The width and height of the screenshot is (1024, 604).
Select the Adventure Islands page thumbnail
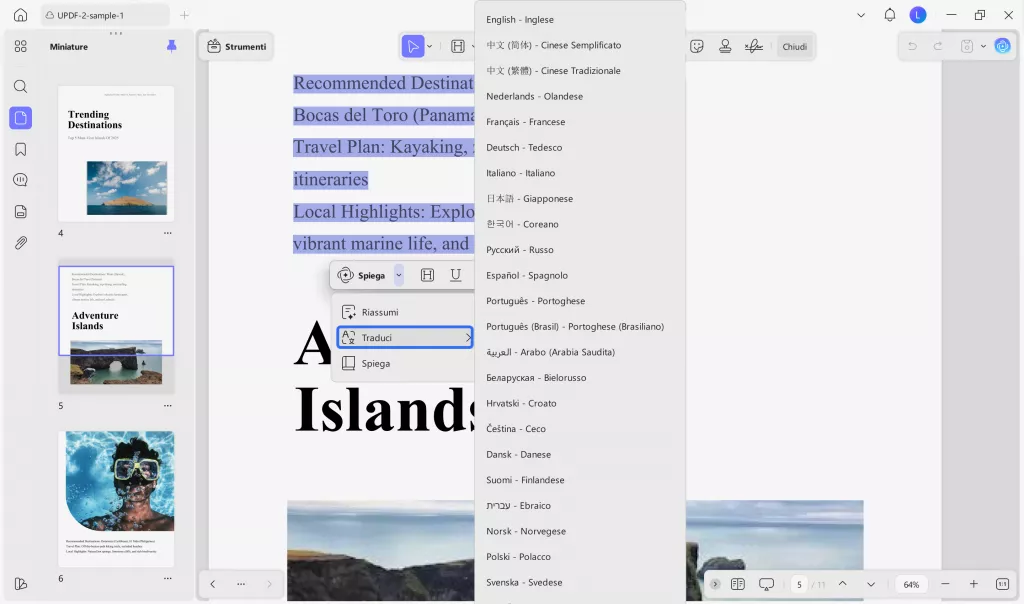[x=116, y=320]
